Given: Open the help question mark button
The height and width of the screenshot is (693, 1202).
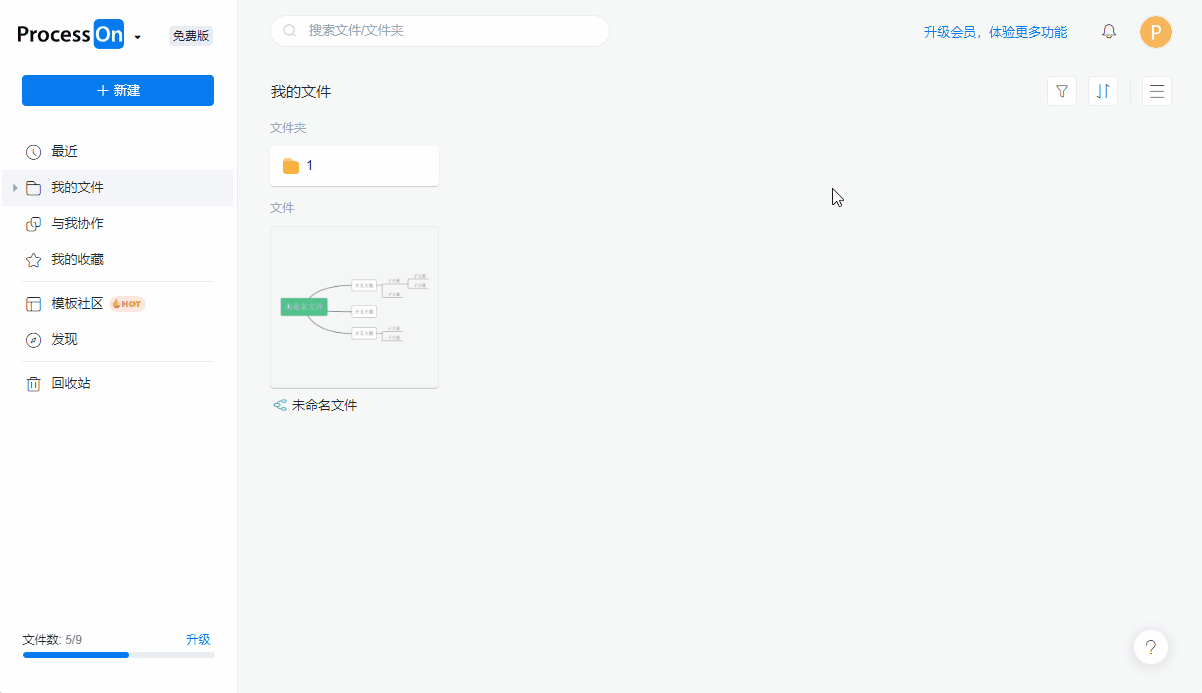Looking at the screenshot, I should point(1151,647).
